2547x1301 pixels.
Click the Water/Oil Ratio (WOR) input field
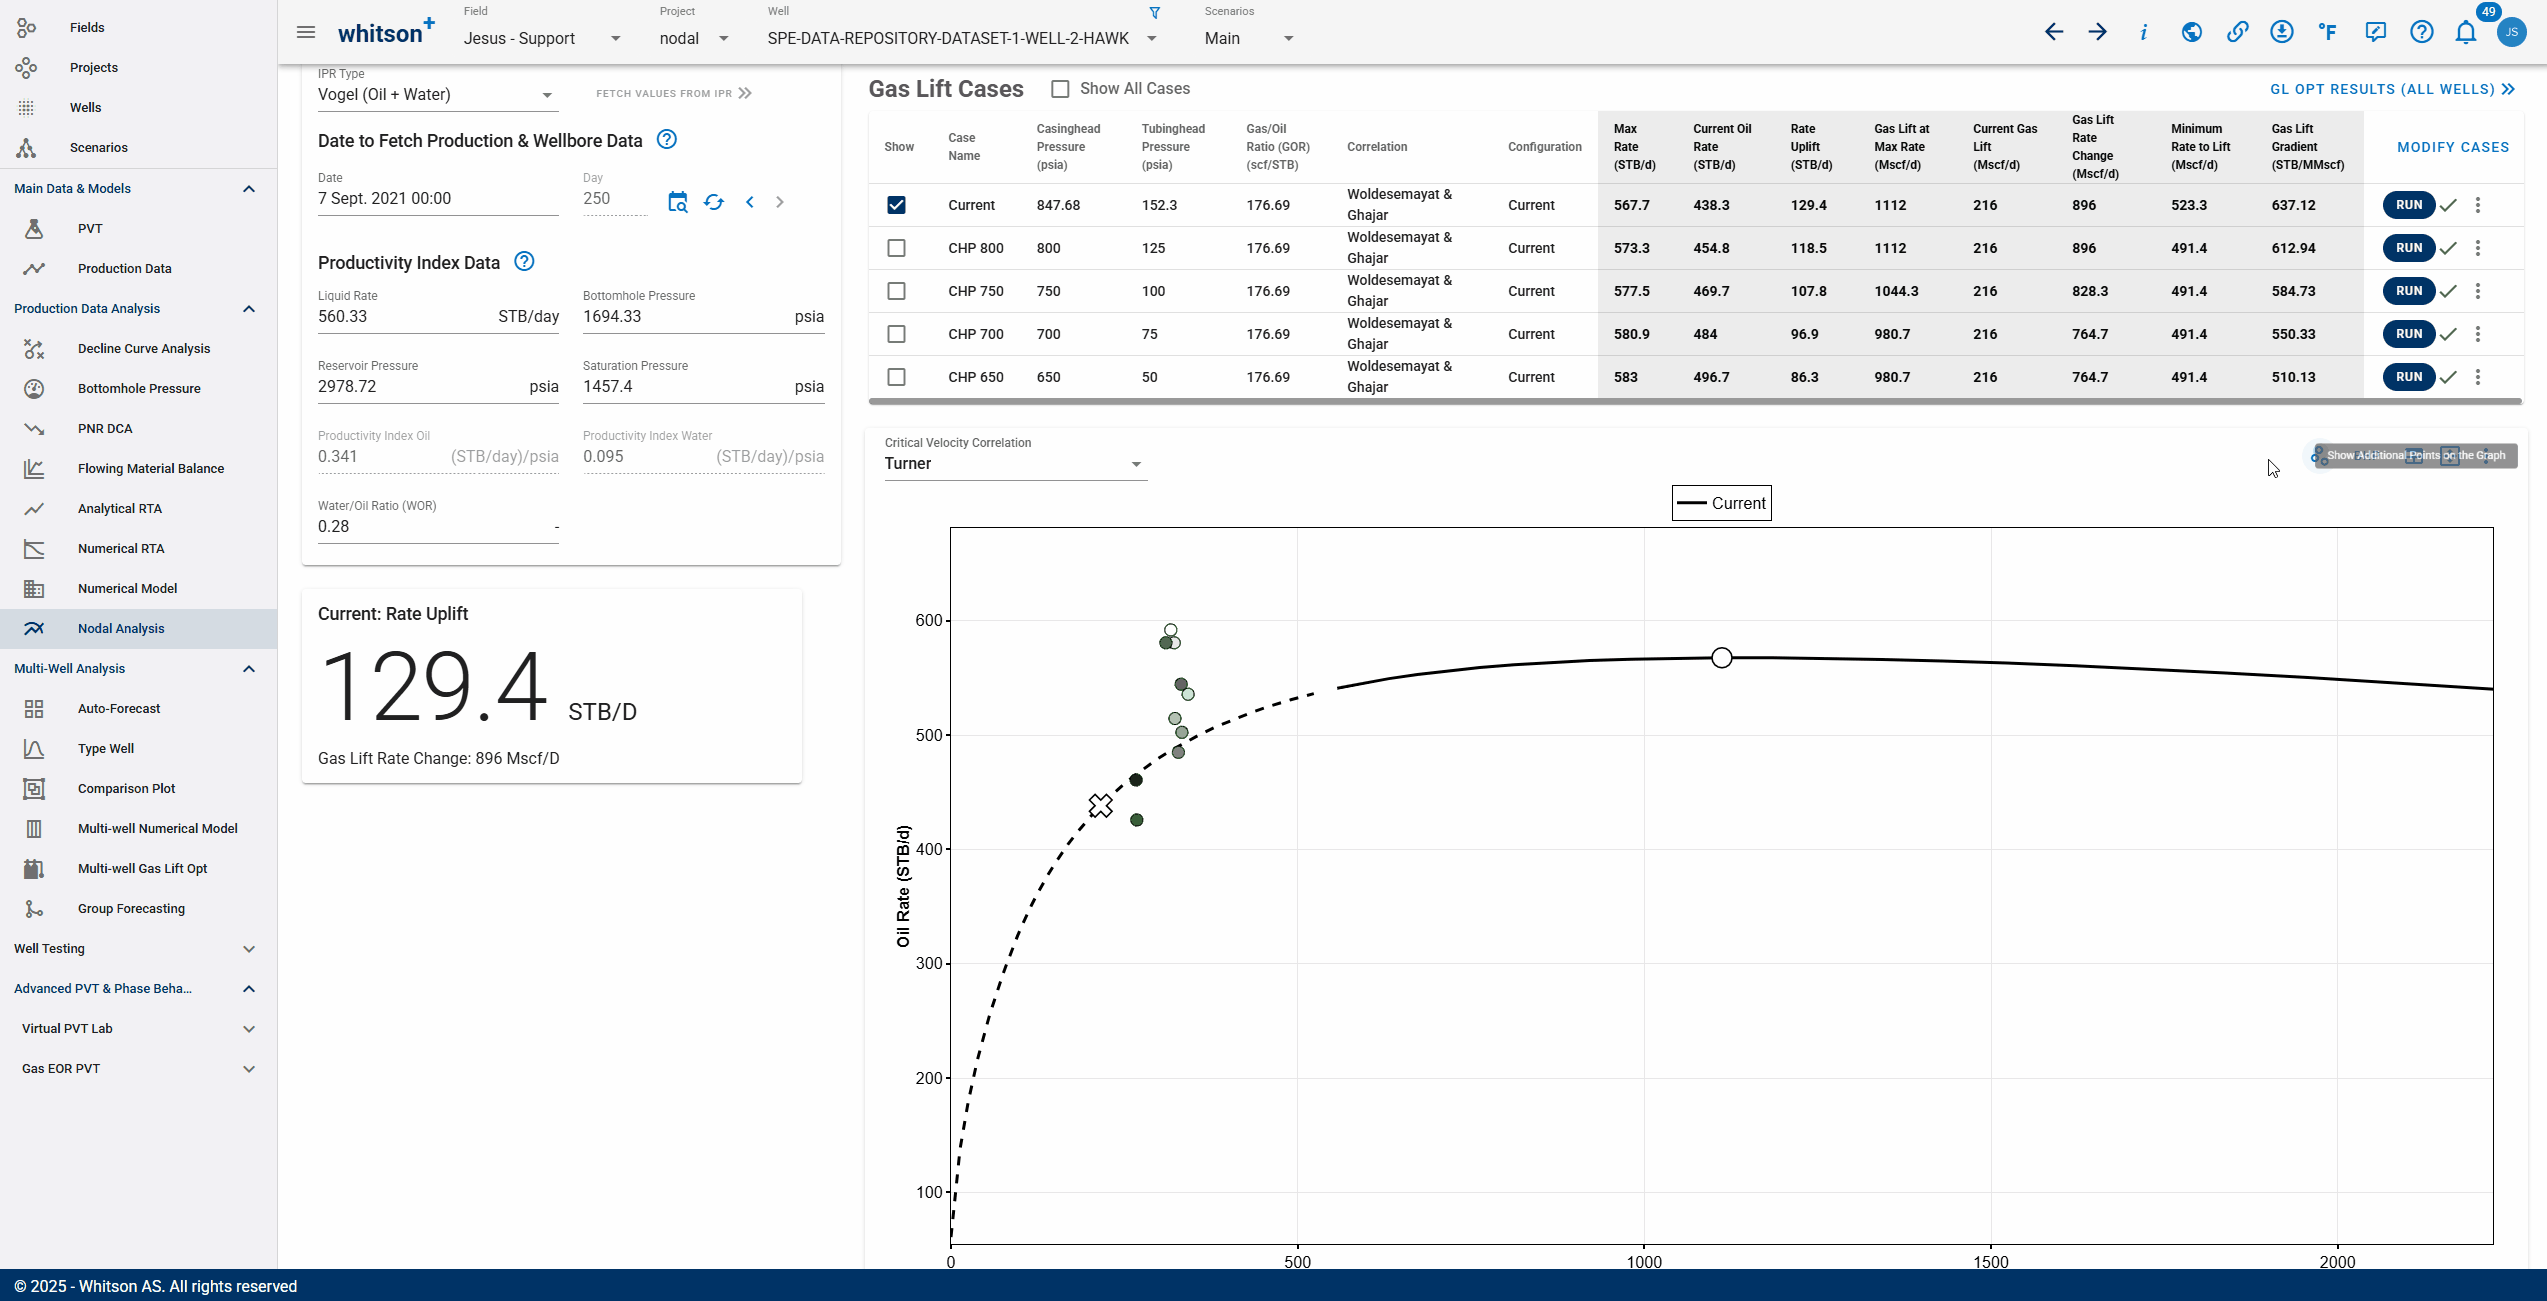(x=438, y=527)
